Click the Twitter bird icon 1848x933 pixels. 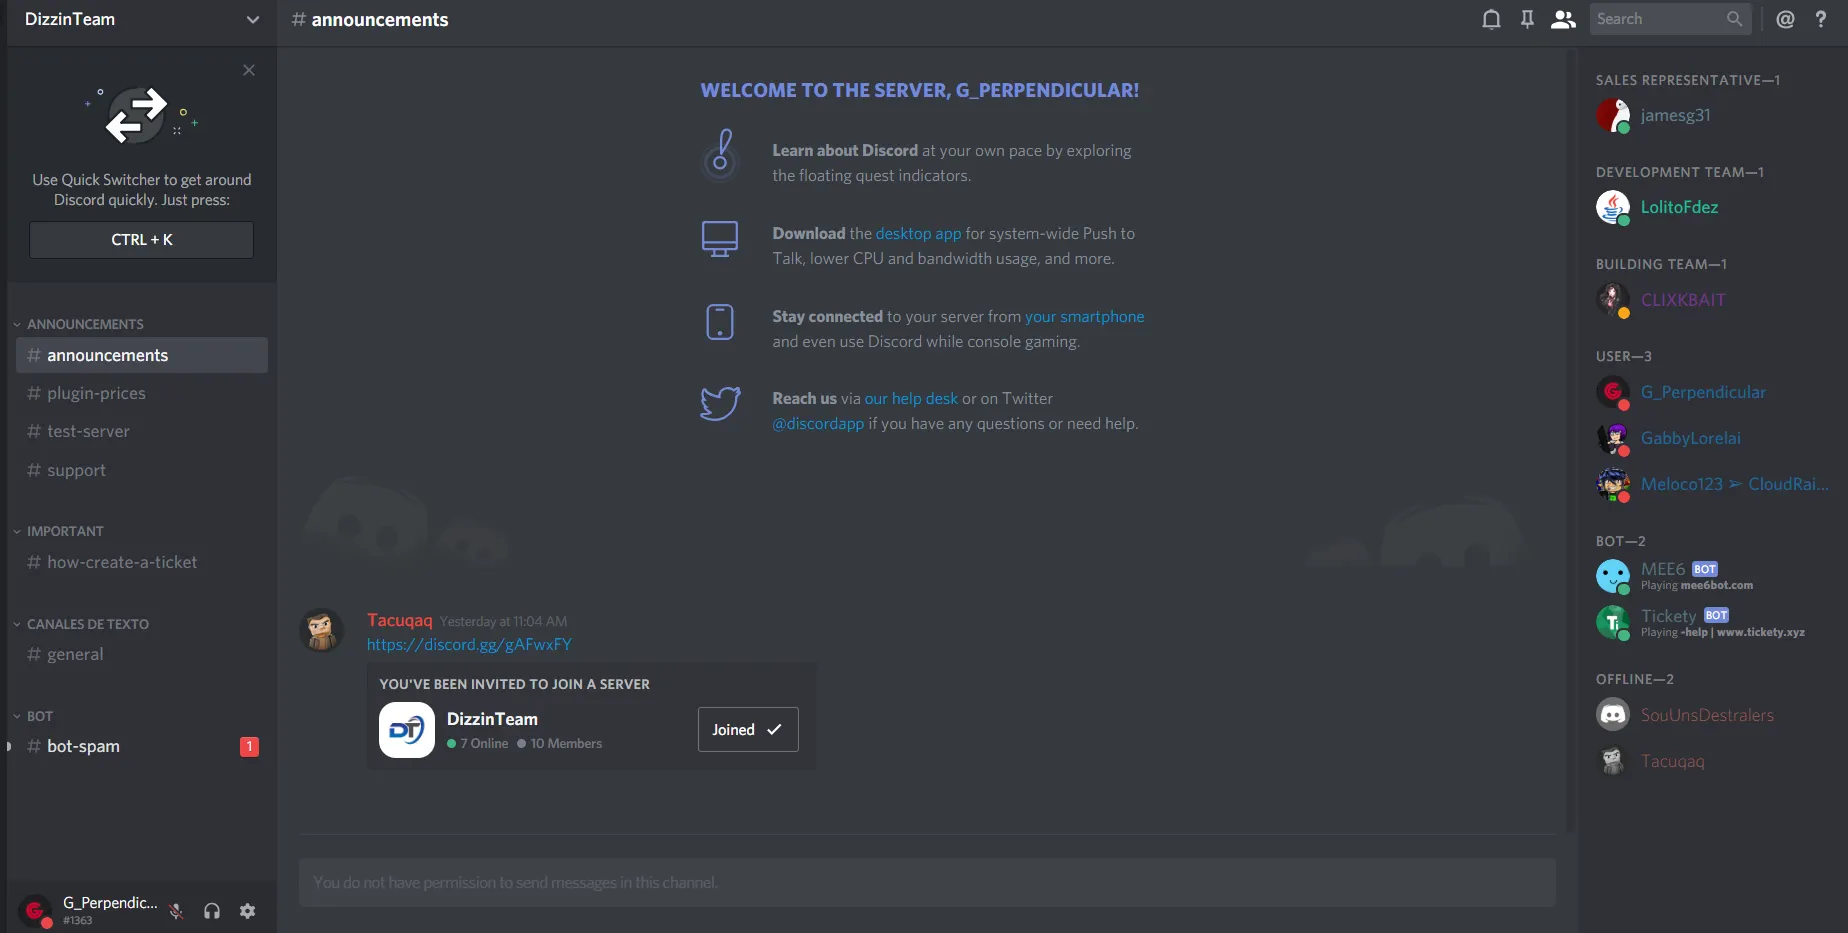[x=720, y=403]
